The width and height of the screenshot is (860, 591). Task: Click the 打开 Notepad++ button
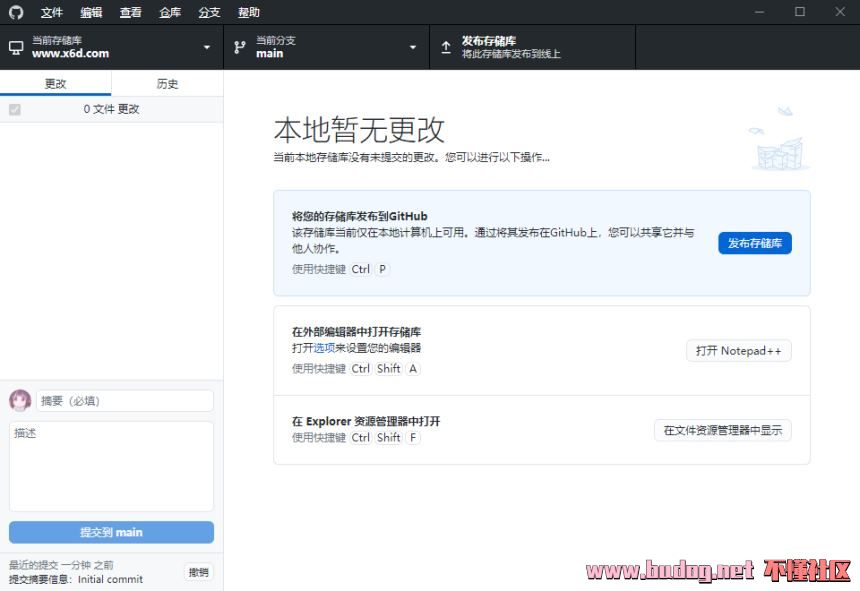pos(738,351)
